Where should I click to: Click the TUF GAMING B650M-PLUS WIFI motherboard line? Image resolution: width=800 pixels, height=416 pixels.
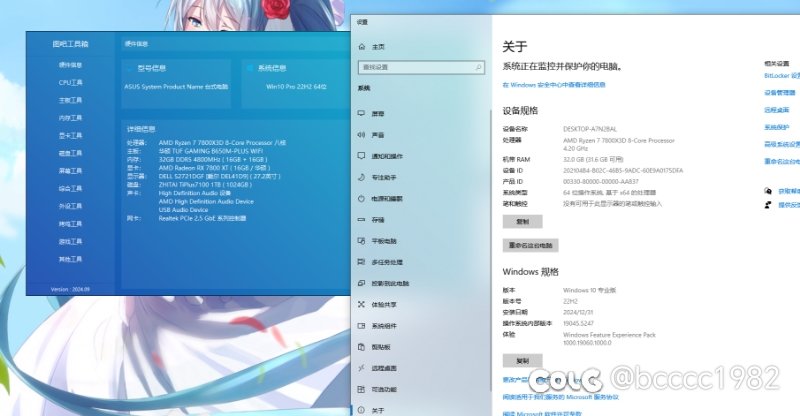click(211, 151)
